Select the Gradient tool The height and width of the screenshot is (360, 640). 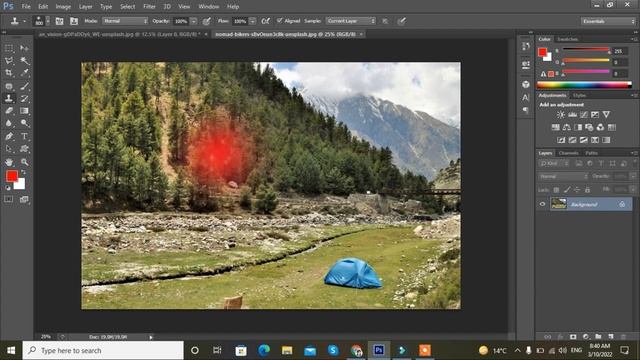pos(24,111)
